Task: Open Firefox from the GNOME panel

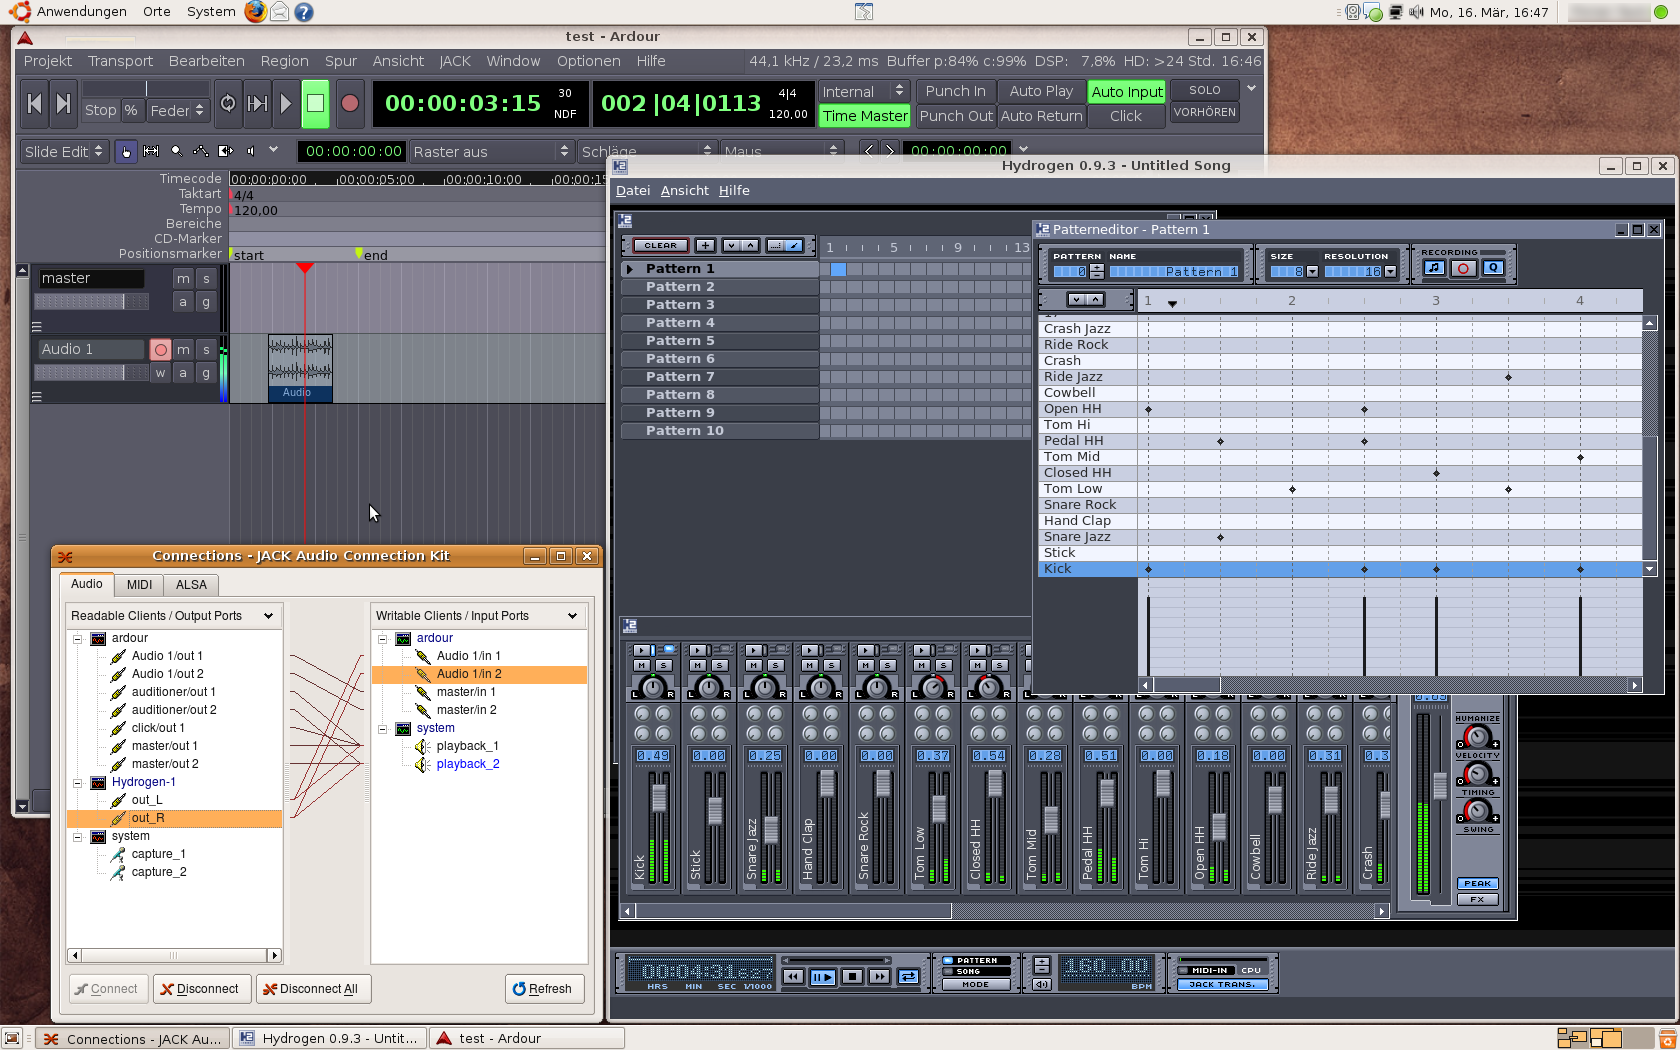Action: pos(256,12)
